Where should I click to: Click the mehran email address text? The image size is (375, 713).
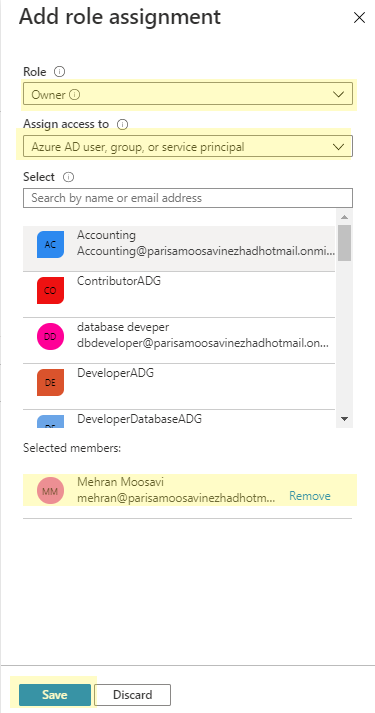click(x=176, y=498)
